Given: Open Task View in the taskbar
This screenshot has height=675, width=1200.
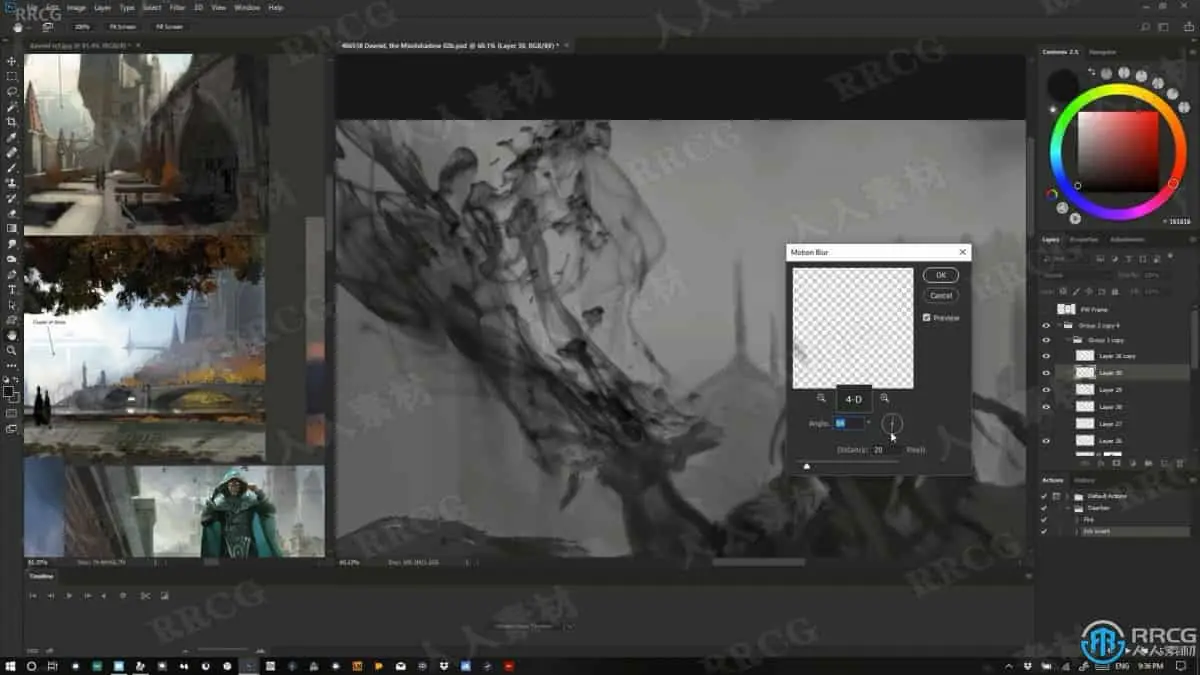Looking at the screenshot, I should coord(54,665).
